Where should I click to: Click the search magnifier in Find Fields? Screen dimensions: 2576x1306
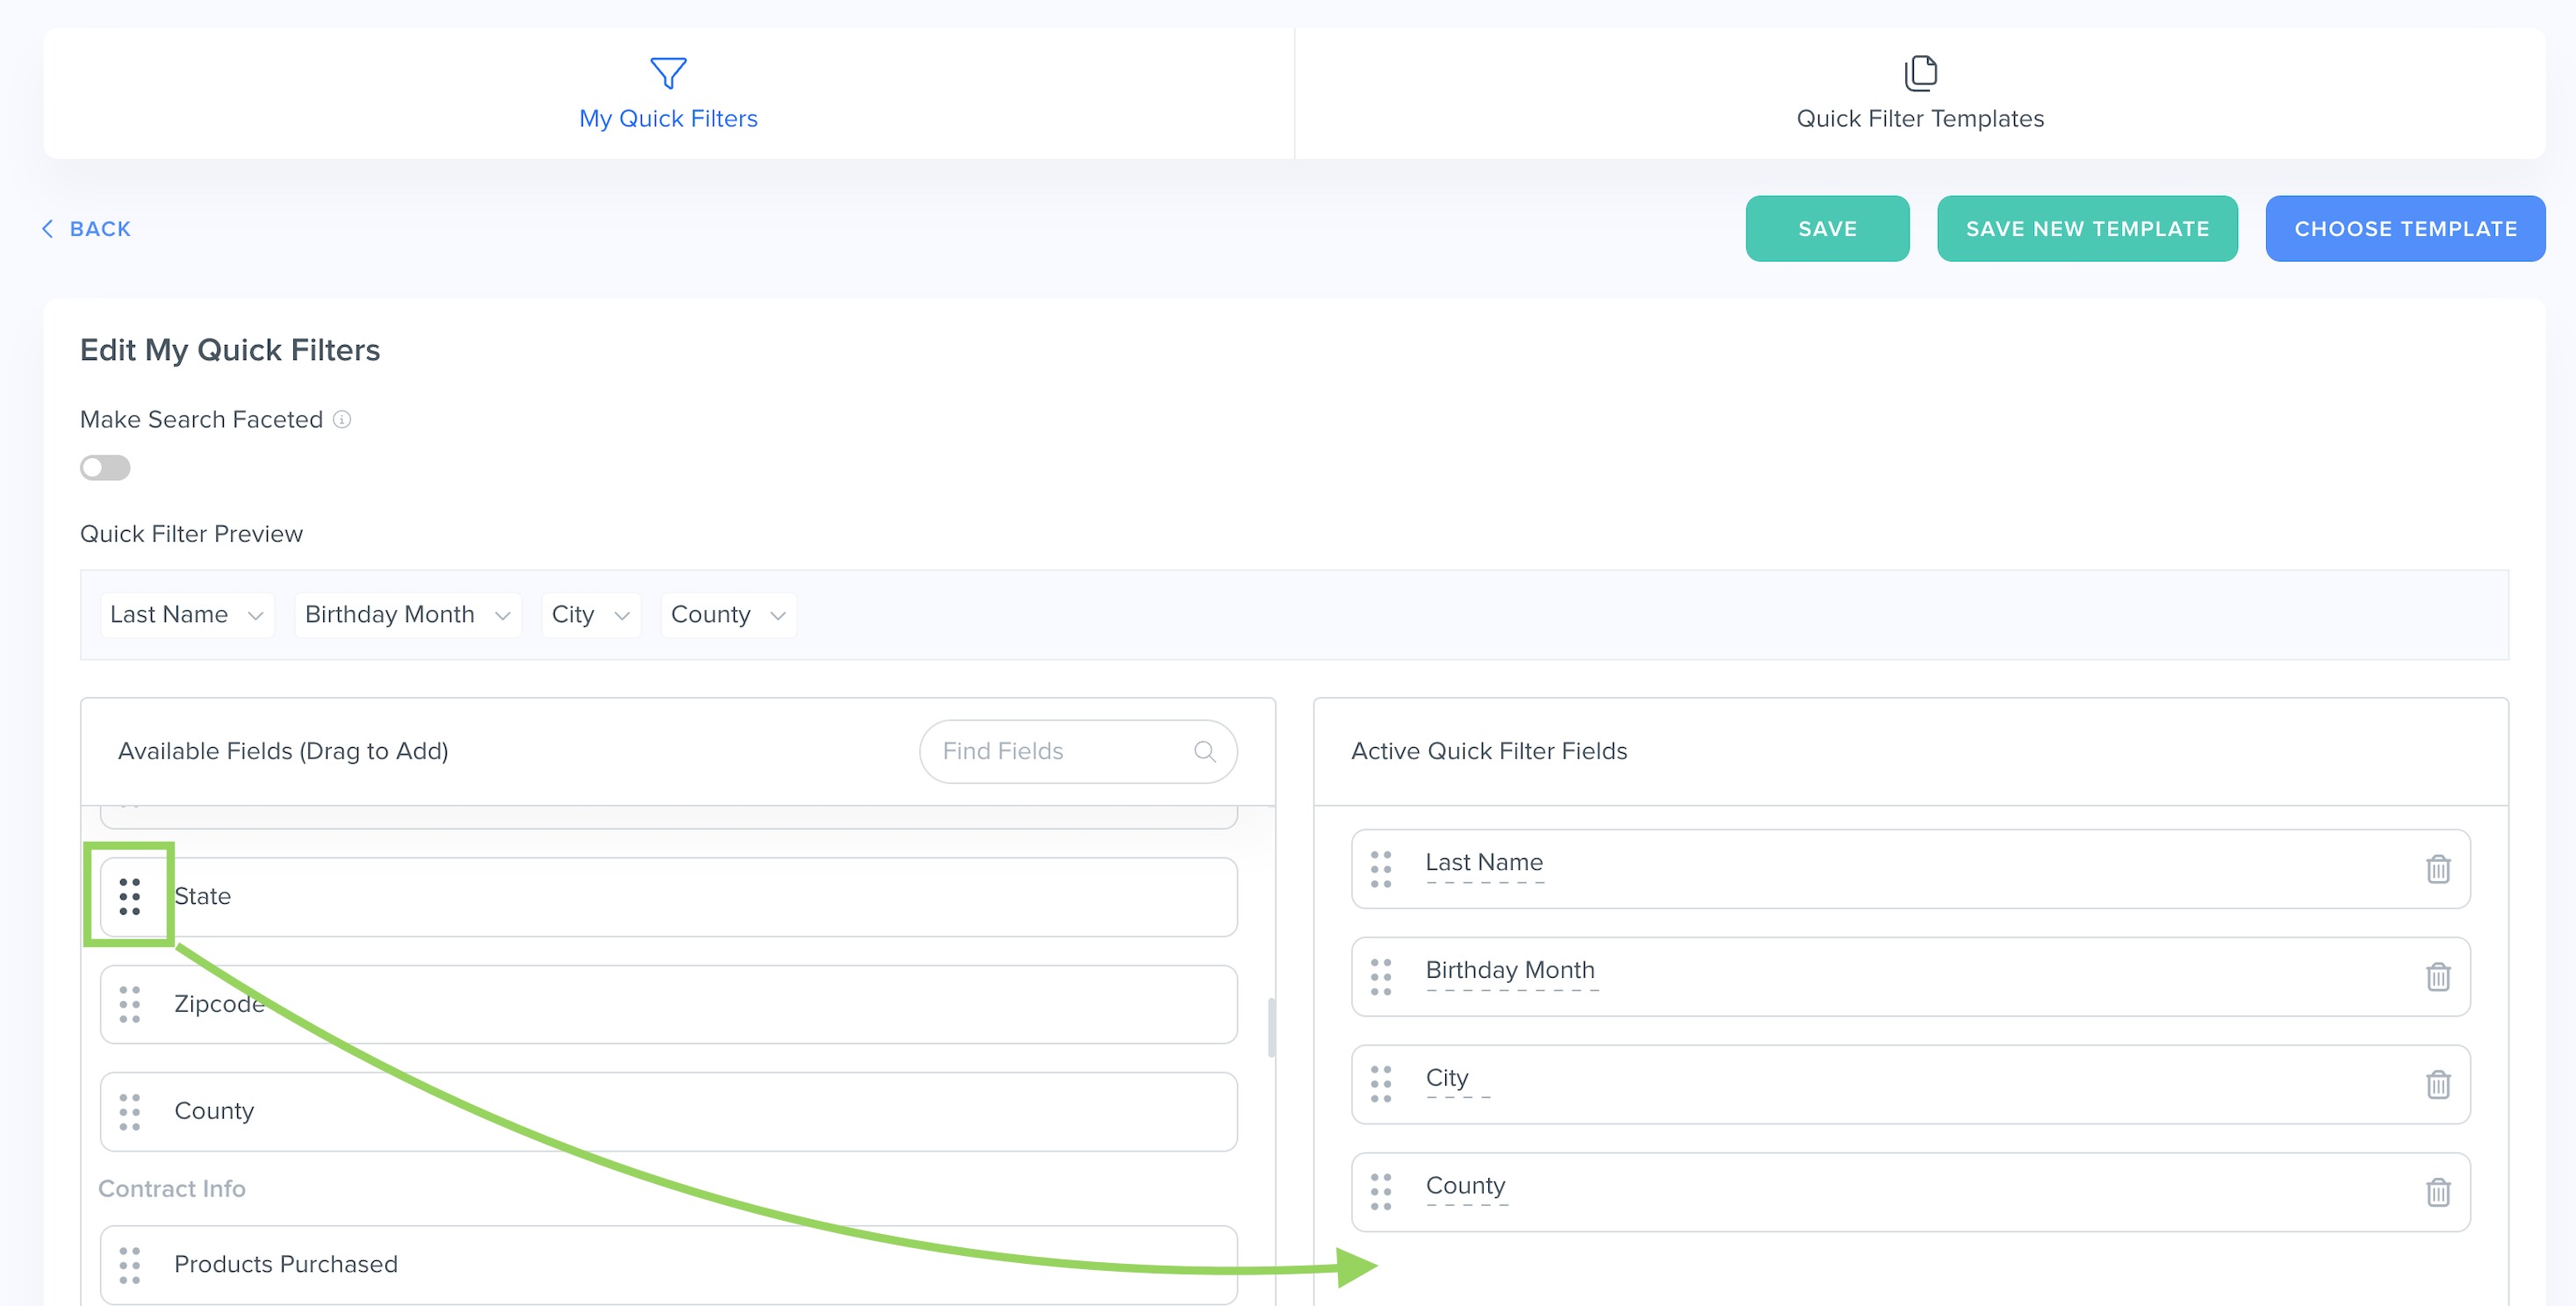tap(1204, 751)
